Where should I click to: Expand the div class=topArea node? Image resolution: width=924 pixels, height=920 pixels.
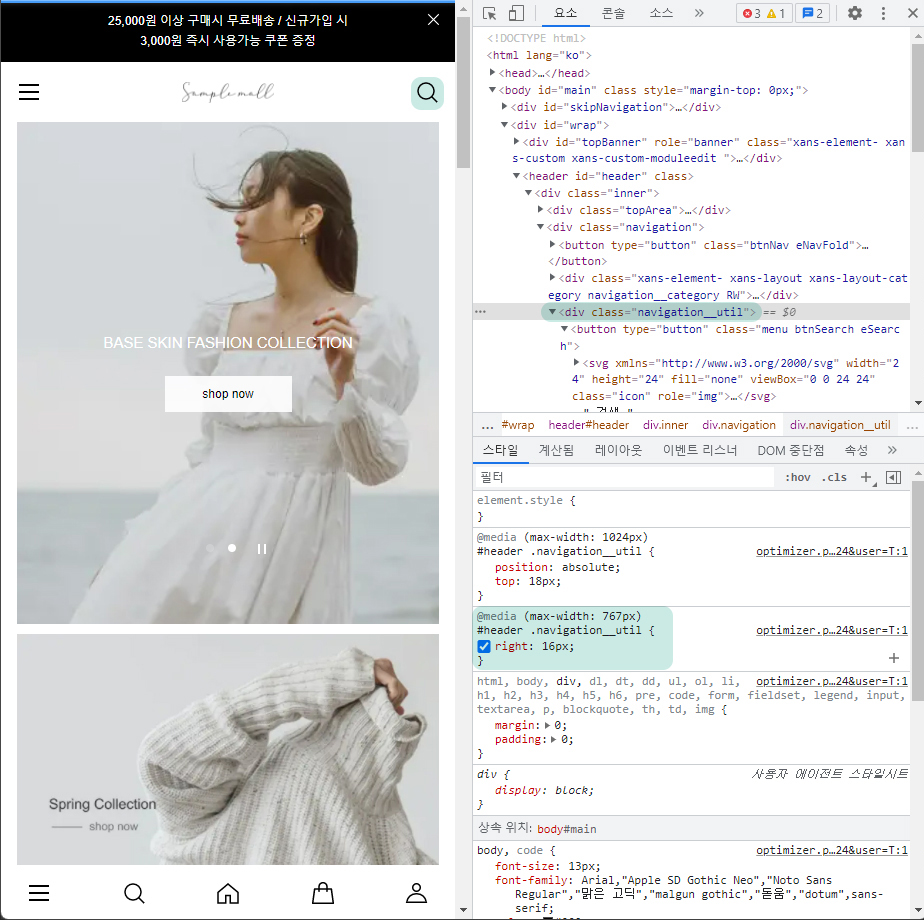[540, 209]
